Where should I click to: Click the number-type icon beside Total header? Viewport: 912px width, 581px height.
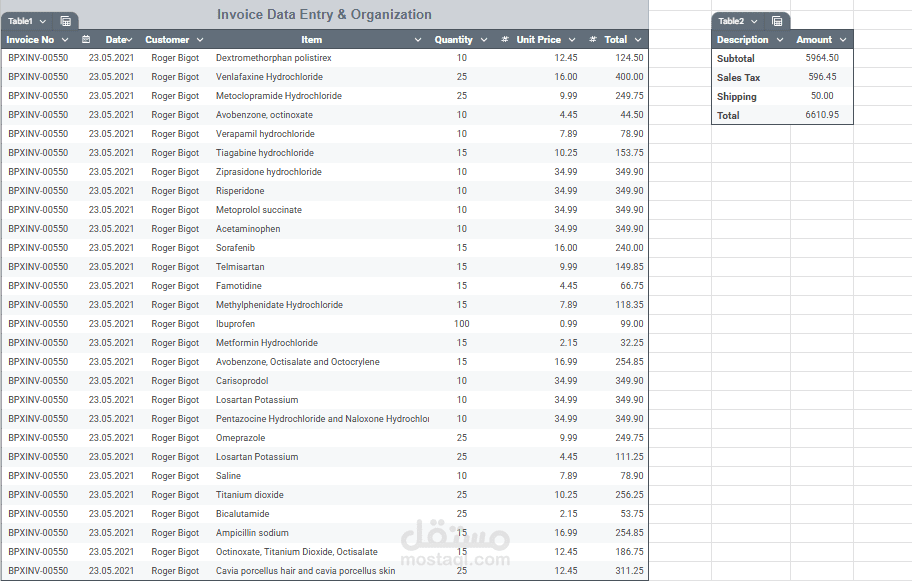[x=593, y=40]
